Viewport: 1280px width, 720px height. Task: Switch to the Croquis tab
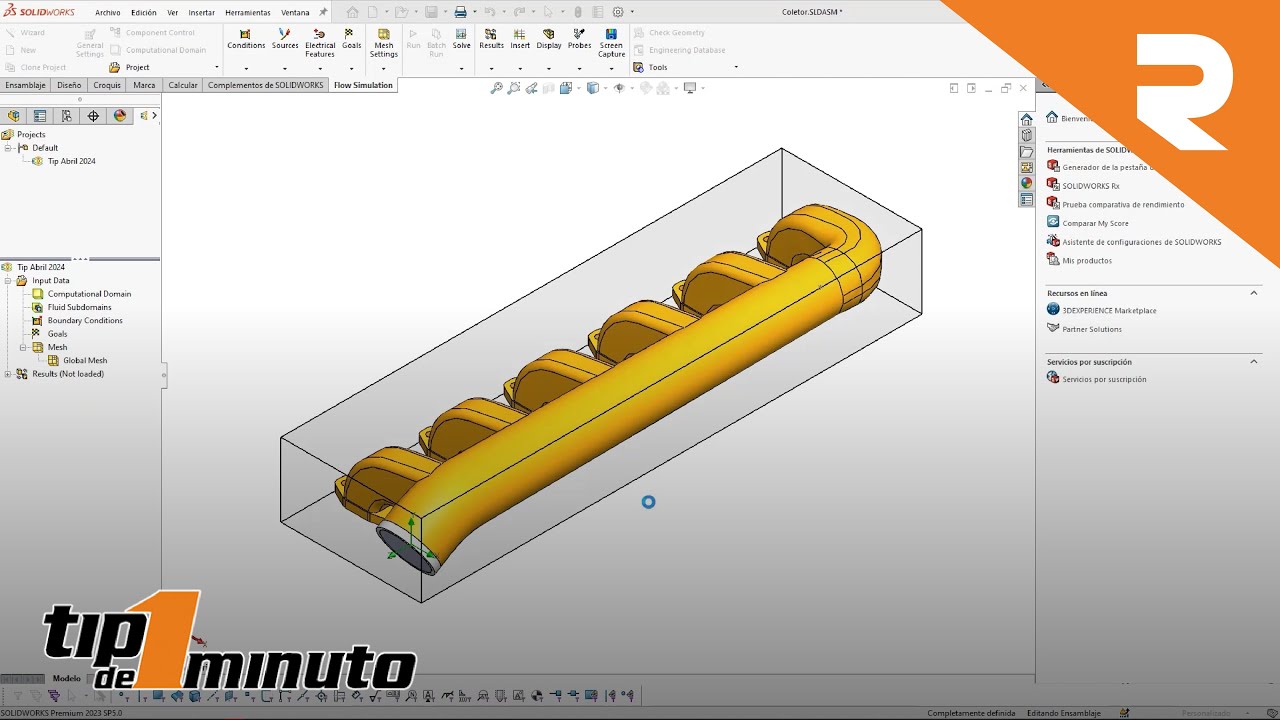pos(107,85)
